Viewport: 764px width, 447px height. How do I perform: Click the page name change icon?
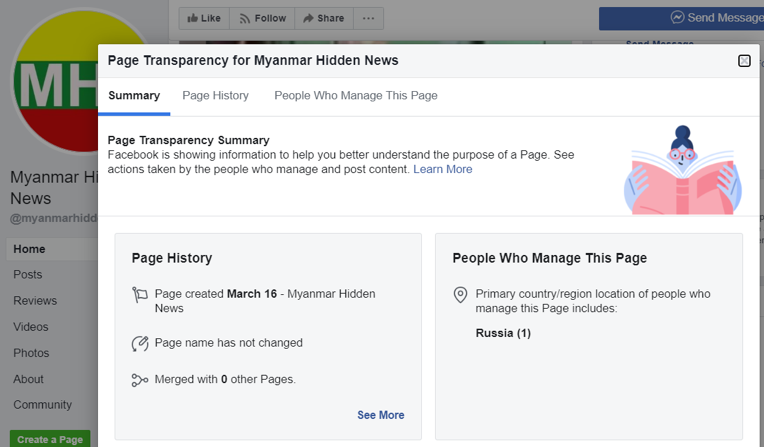pos(140,343)
